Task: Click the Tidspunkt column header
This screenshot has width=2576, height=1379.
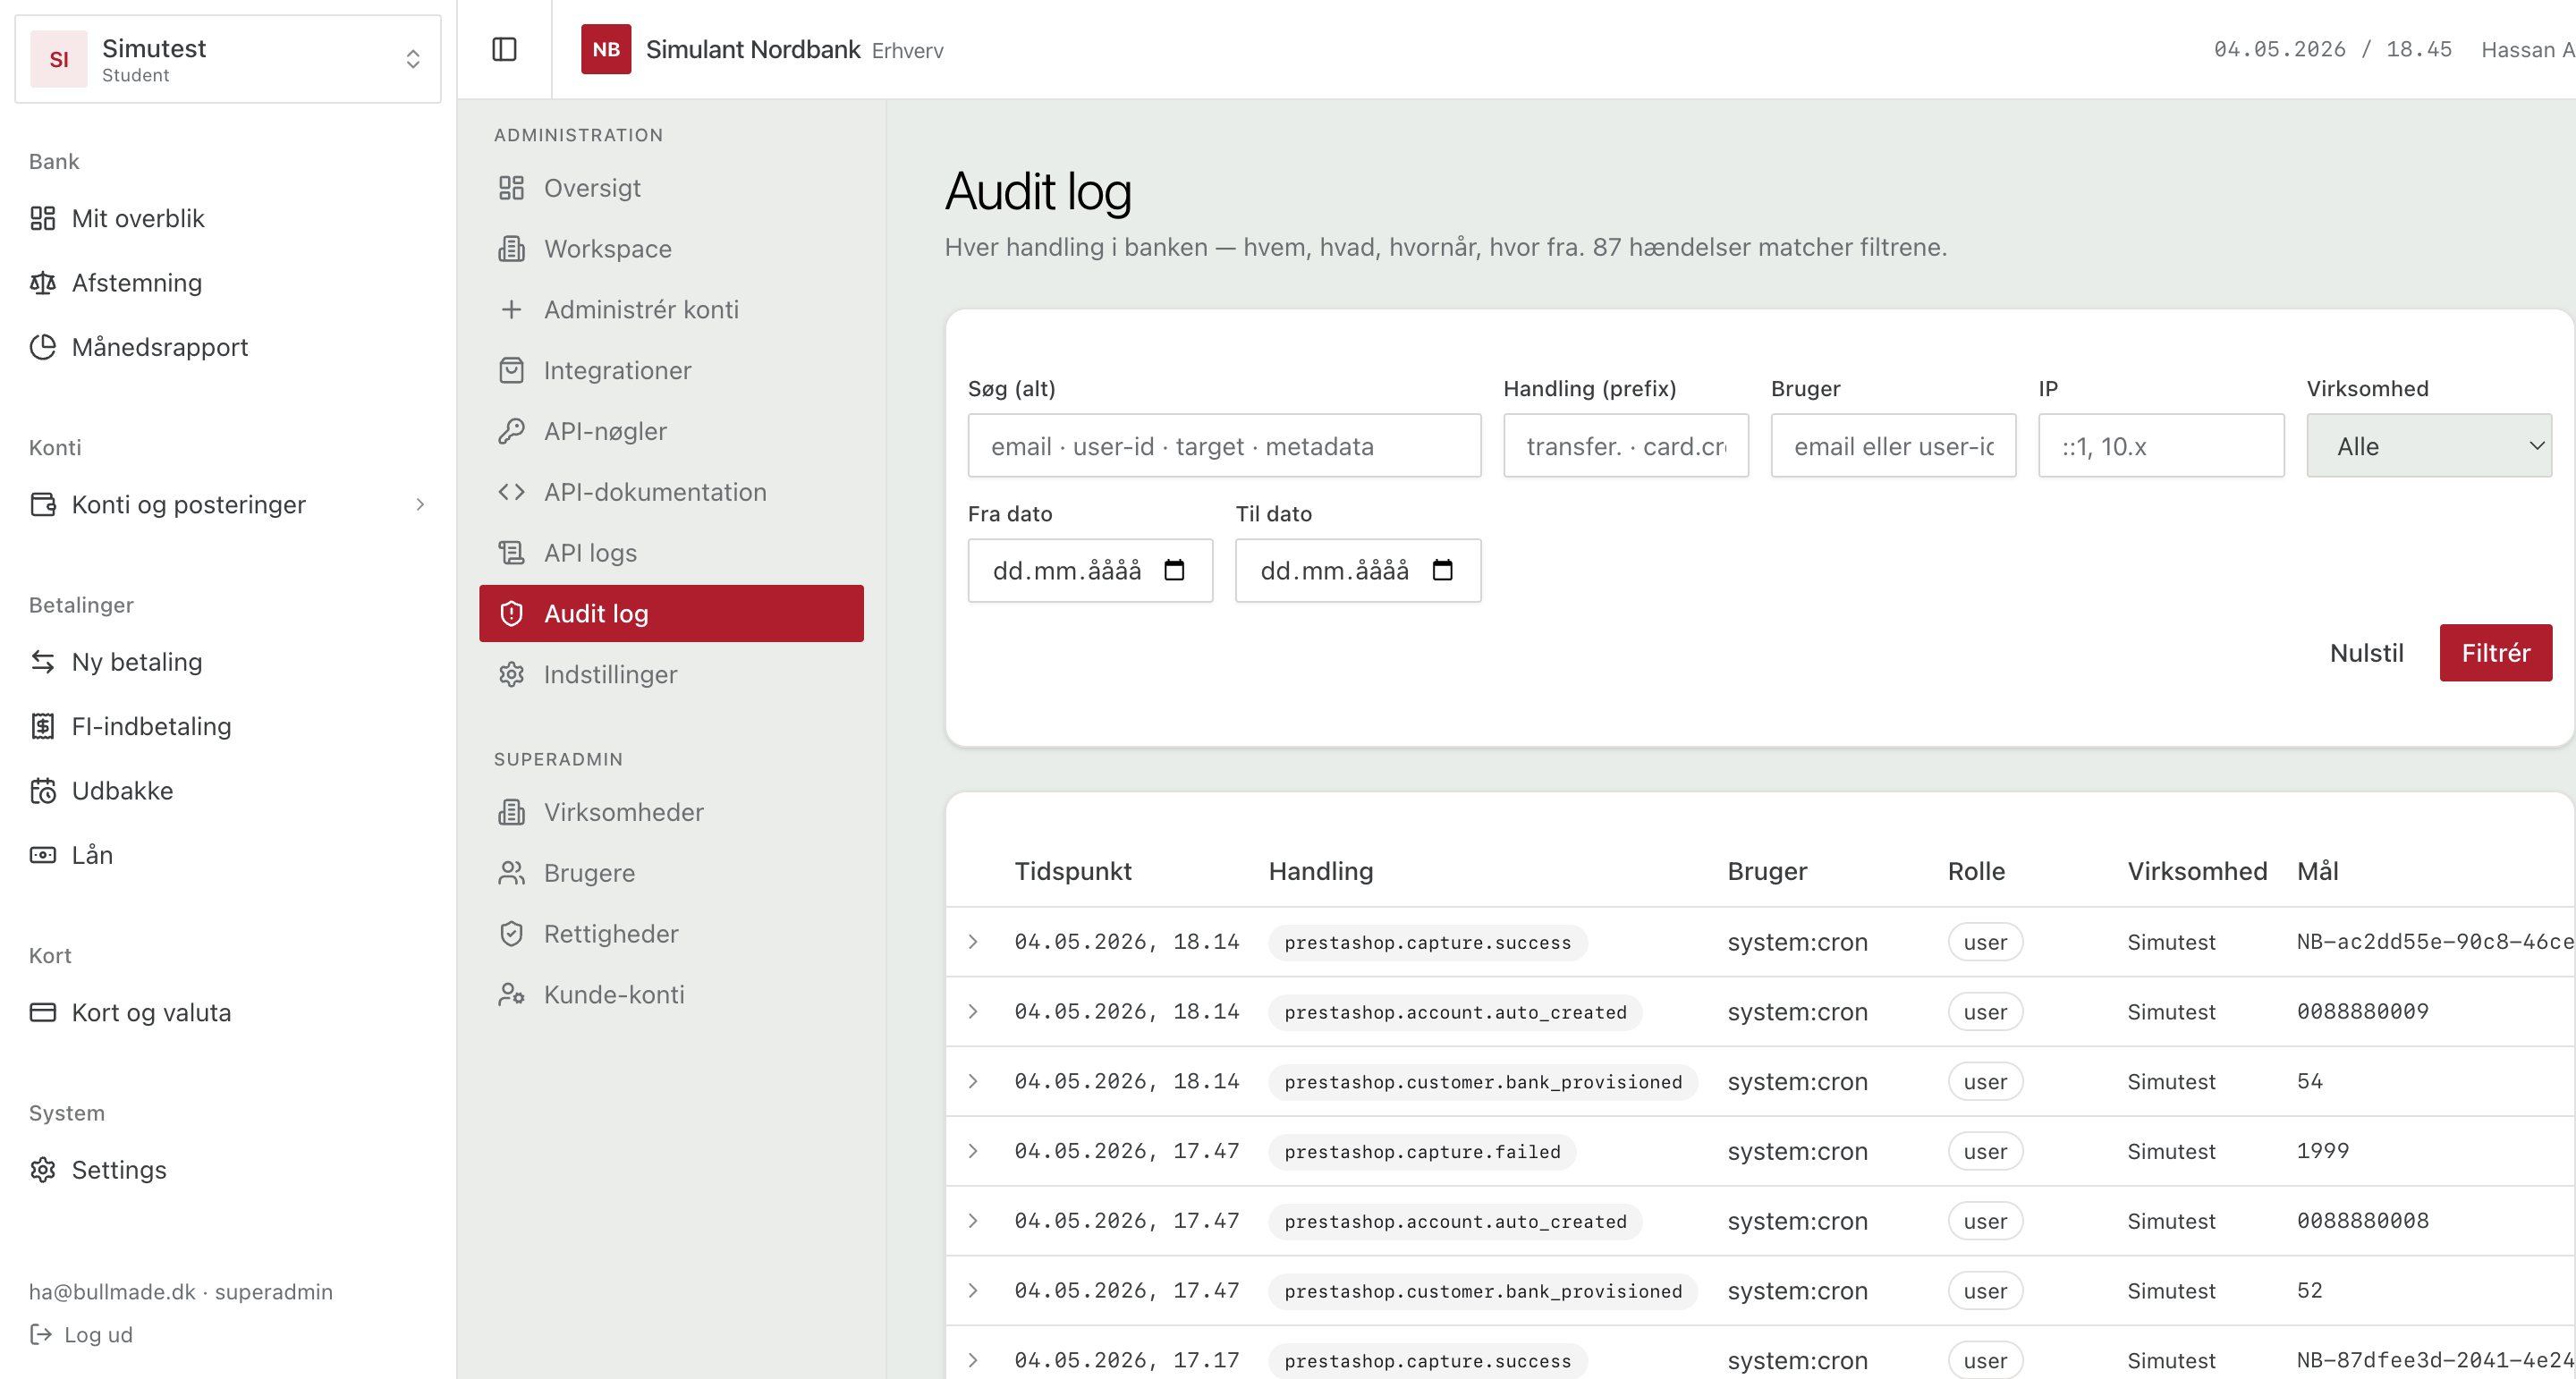Action: (1073, 871)
